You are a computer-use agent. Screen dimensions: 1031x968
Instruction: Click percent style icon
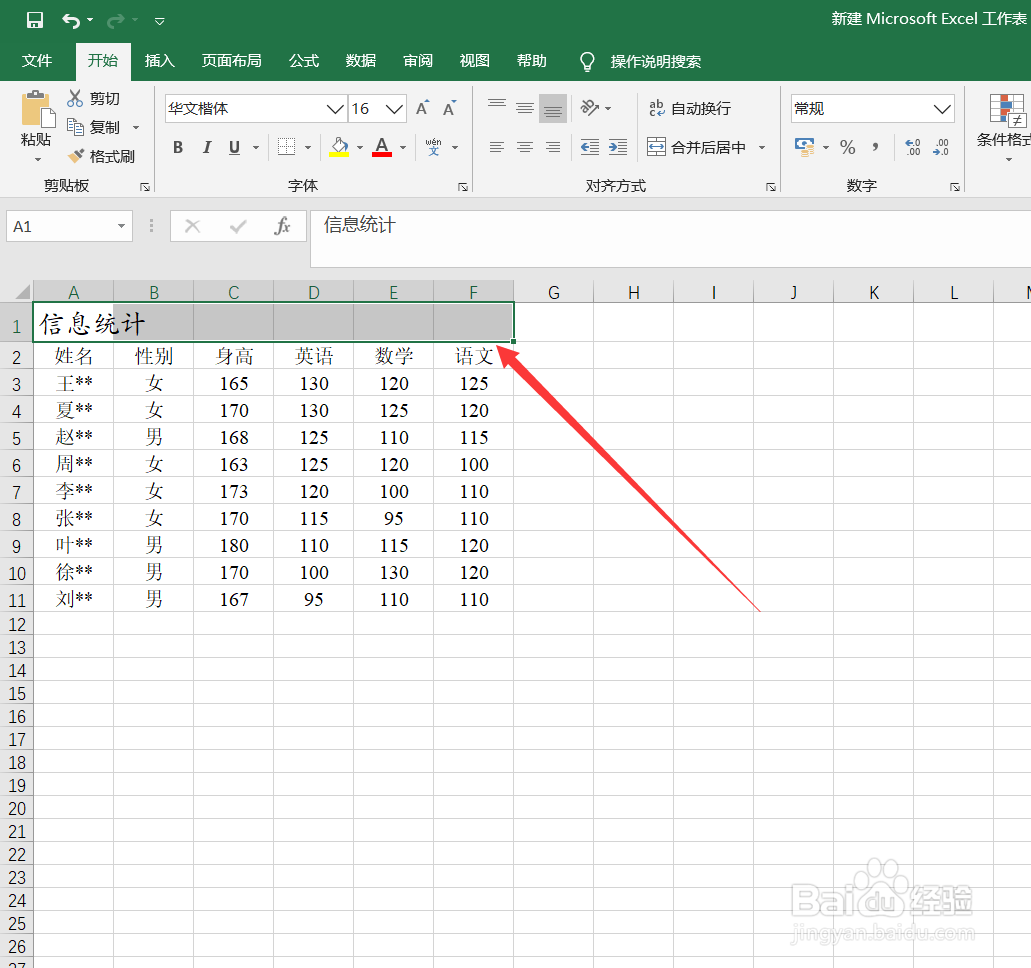pyautogui.click(x=848, y=147)
